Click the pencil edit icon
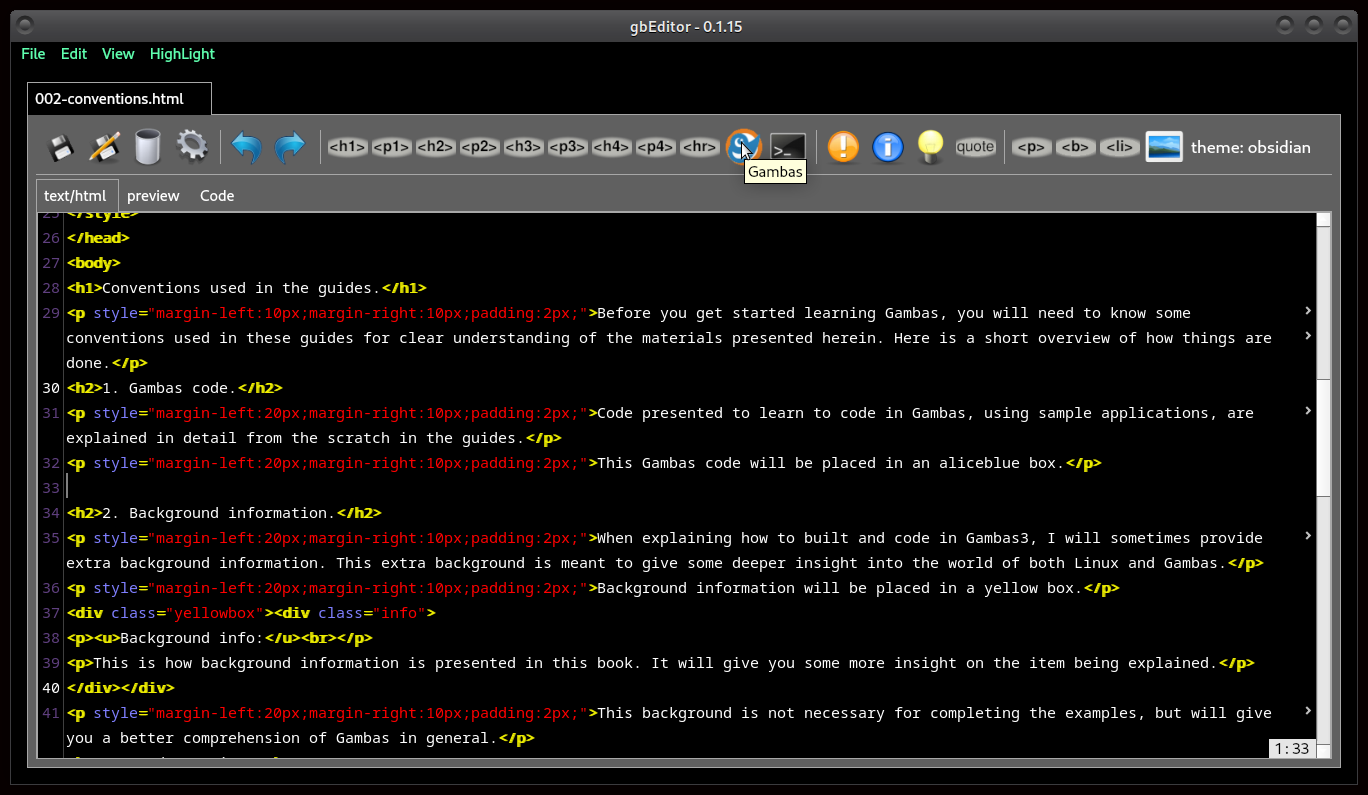 click(x=104, y=148)
